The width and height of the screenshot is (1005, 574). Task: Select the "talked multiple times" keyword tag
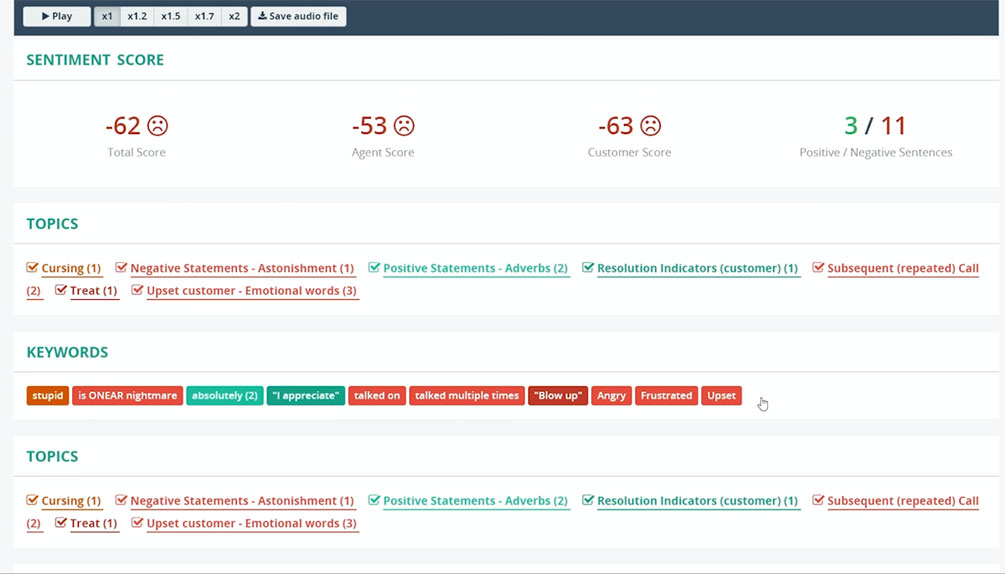[x=467, y=396]
